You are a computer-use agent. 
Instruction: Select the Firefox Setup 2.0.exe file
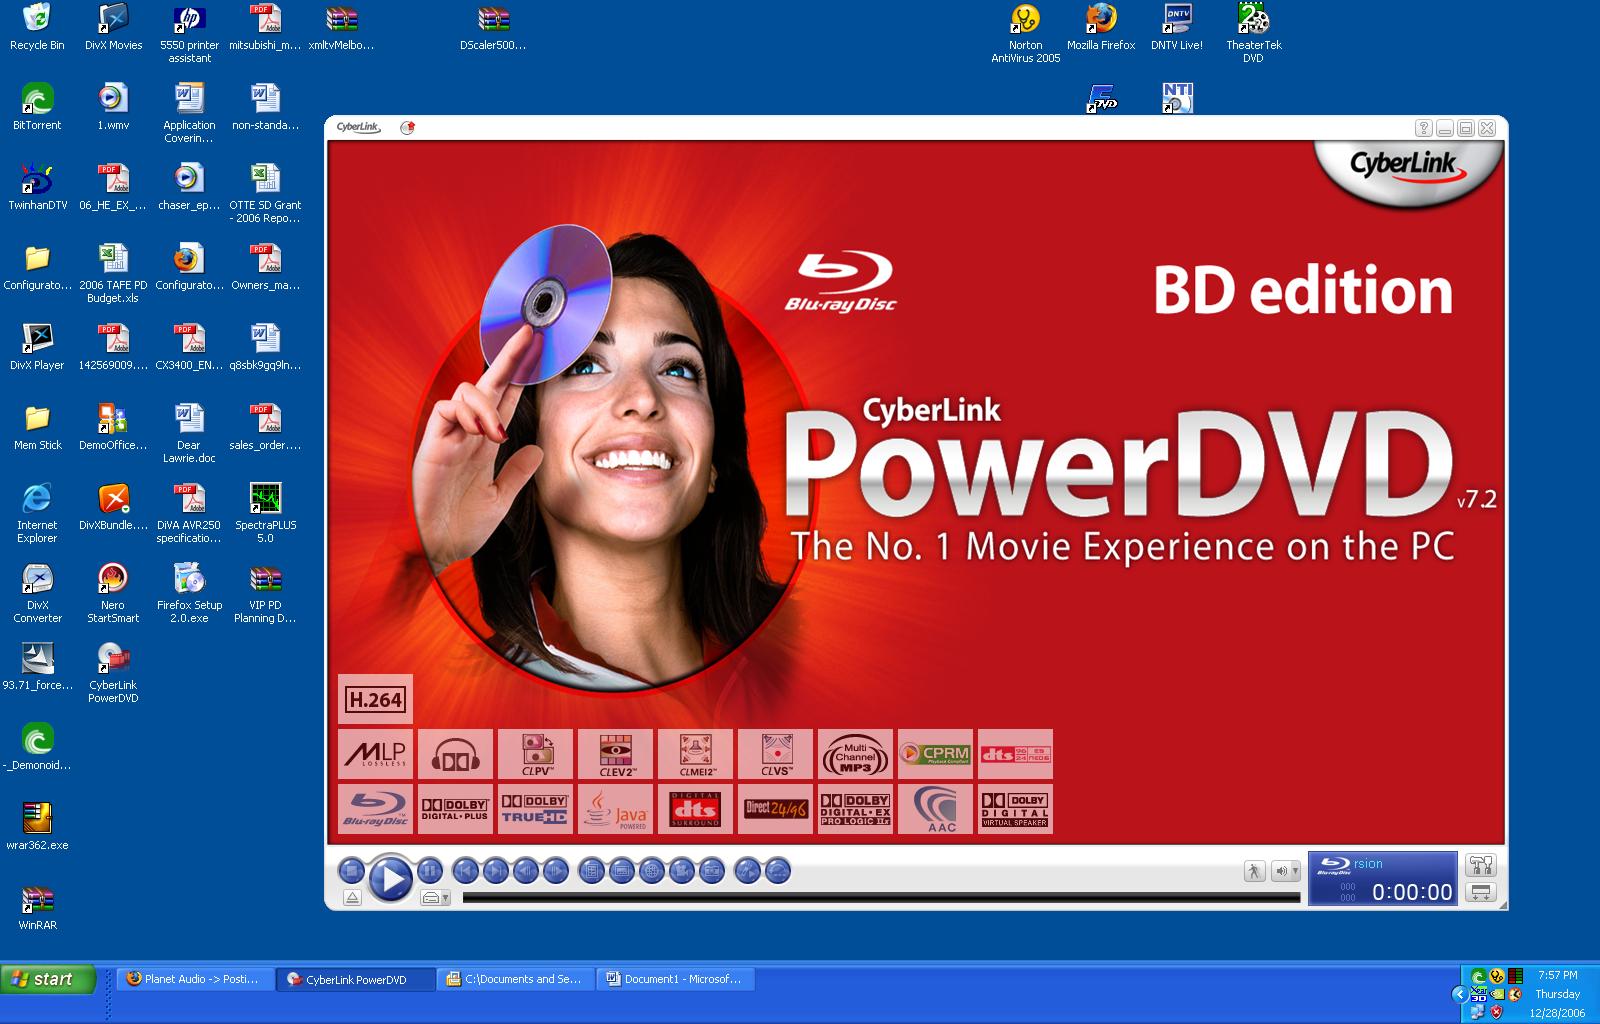(189, 593)
